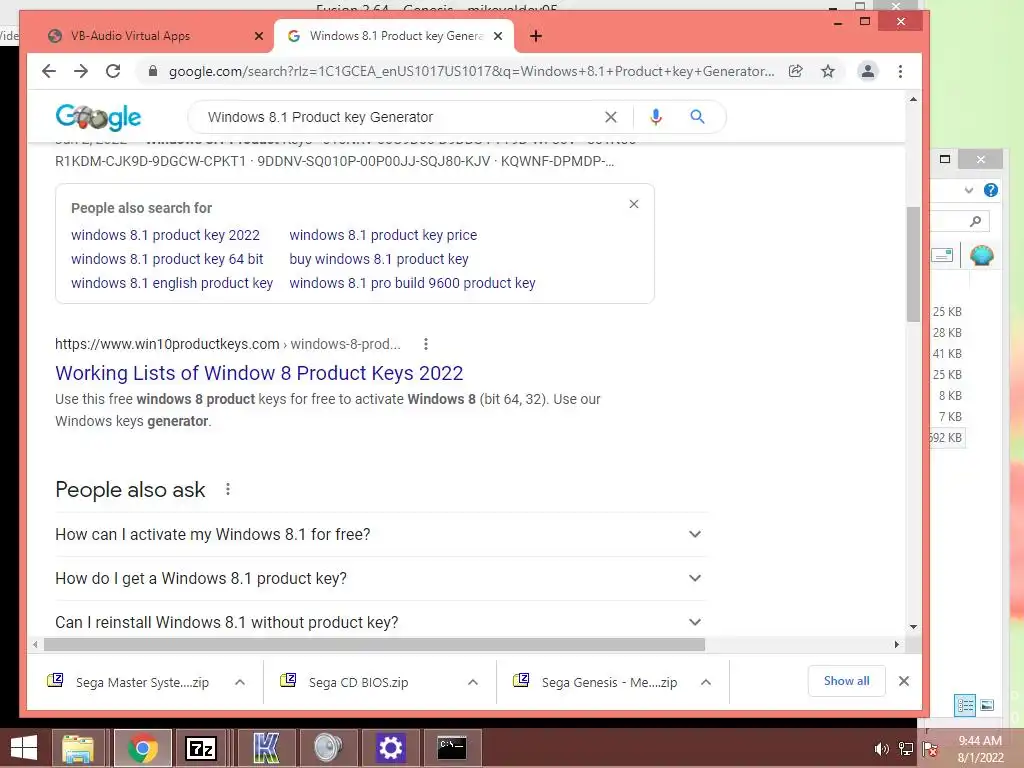
Task: Click the scroll down arrow of page
Action: pos(913,627)
